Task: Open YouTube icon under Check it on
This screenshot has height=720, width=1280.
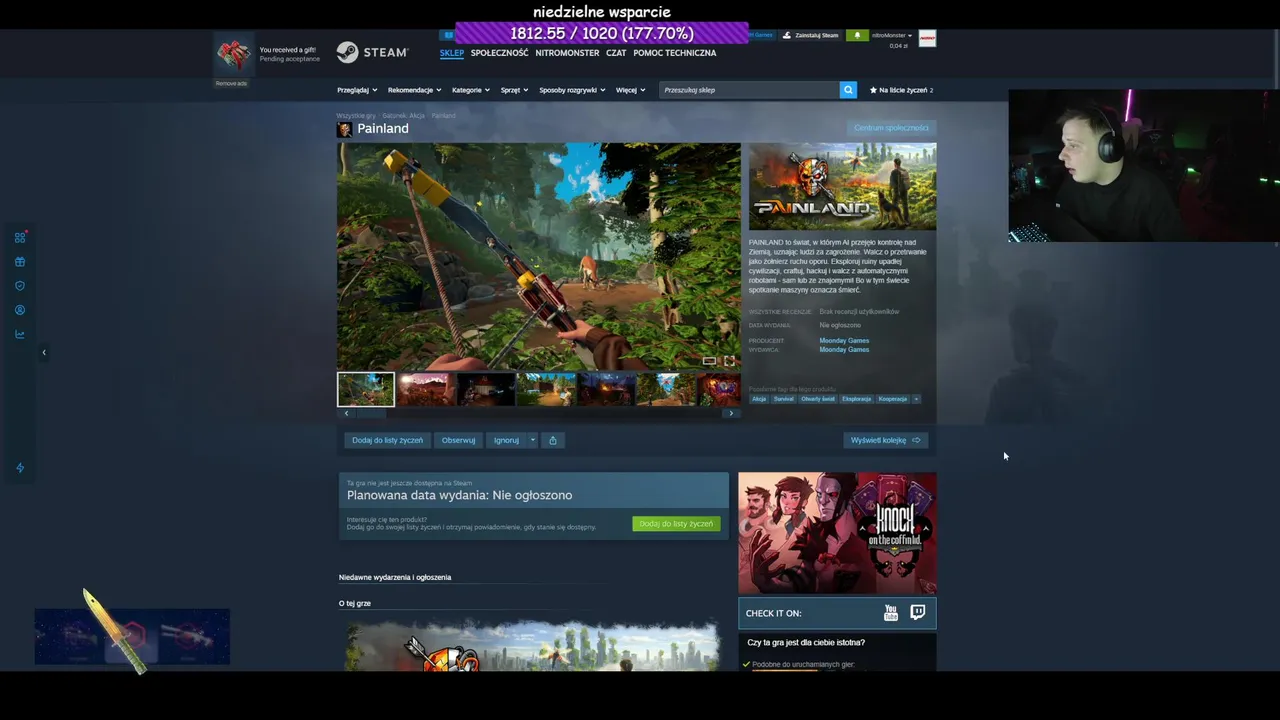Action: 891,613
